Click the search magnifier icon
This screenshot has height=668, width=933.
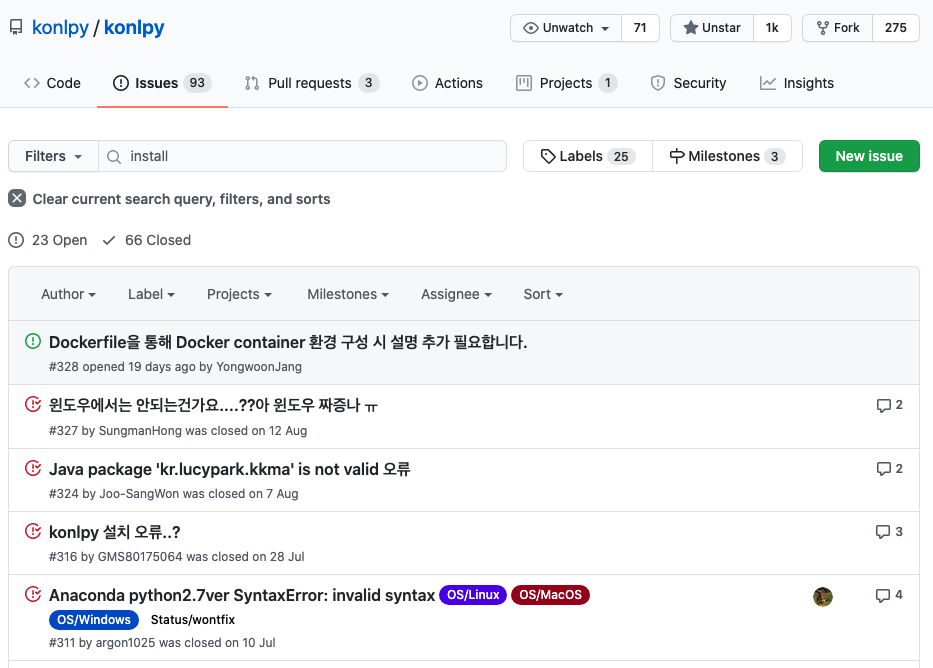coord(114,156)
